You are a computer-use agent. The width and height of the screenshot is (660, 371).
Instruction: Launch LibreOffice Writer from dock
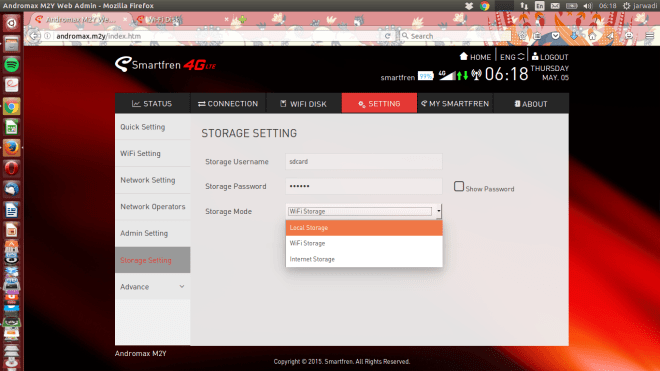11,210
